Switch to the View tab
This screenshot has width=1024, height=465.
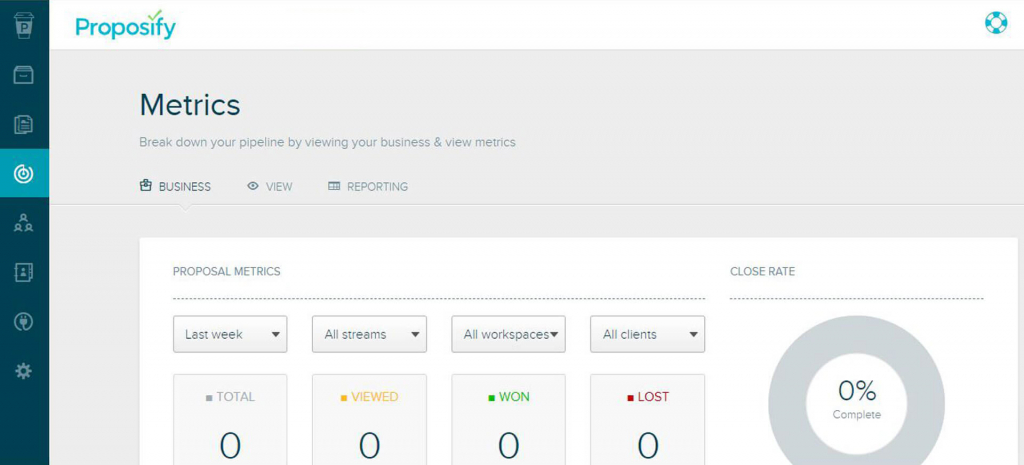point(270,187)
